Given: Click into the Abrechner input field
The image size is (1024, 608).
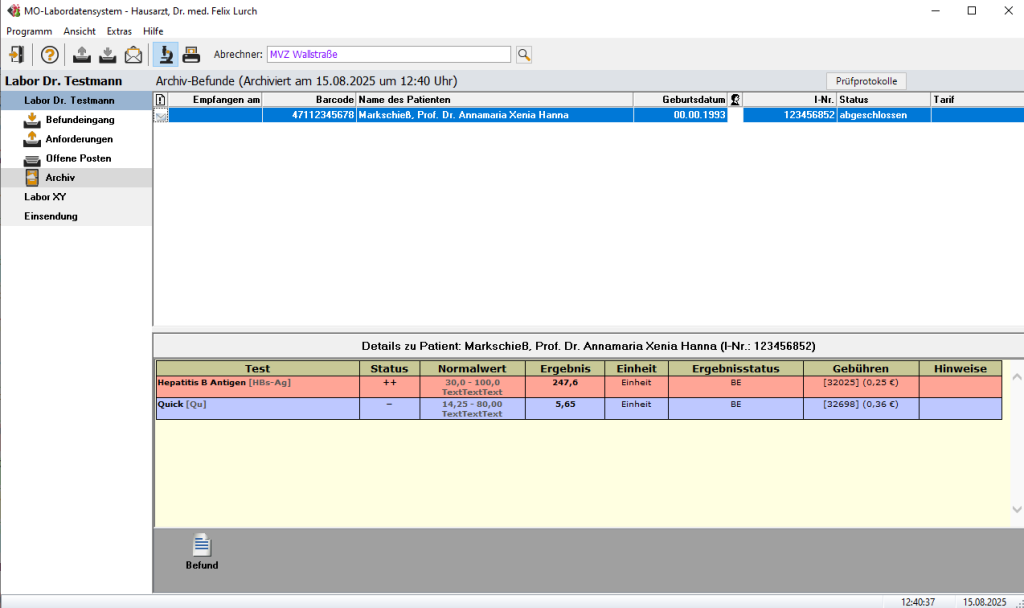Looking at the screenshot, I should pyautogui.click(x=387, y=54).
